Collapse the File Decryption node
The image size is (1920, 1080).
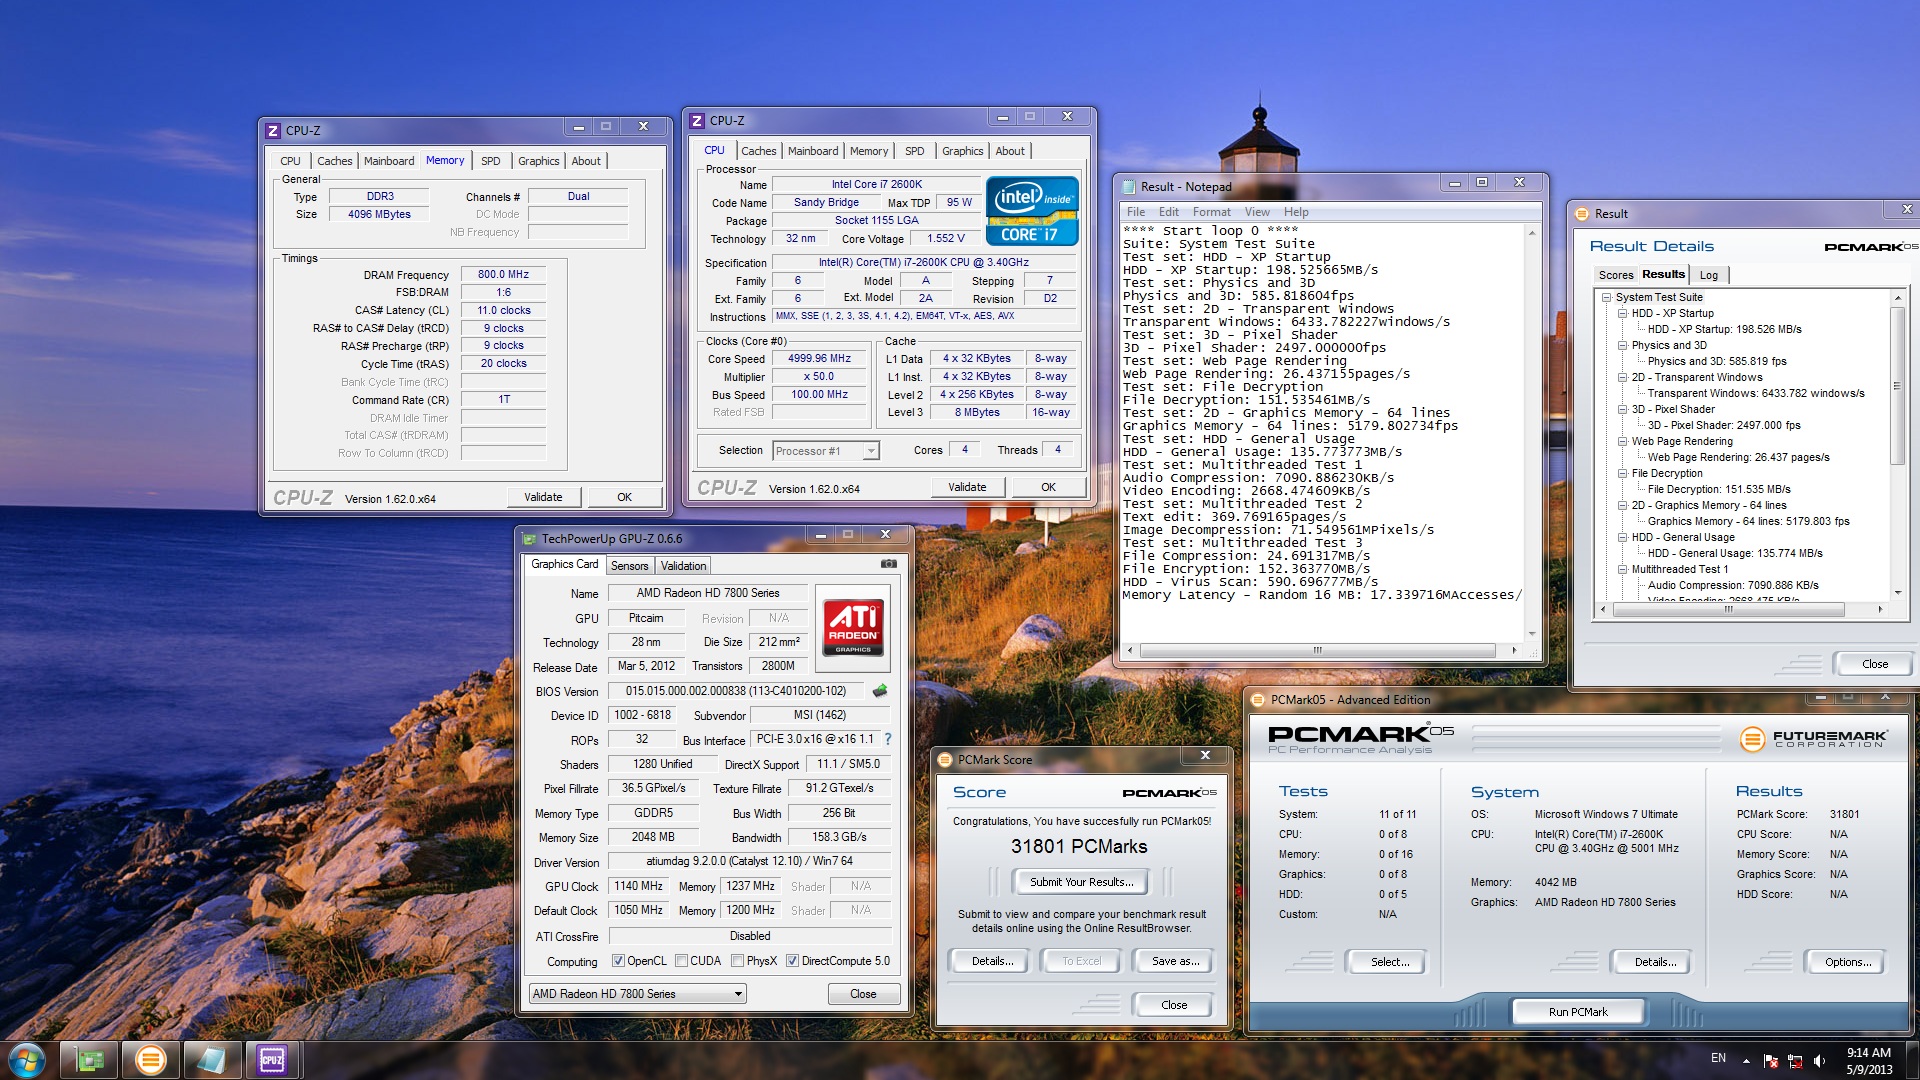pyautogui.click(x=1622, y=473)
